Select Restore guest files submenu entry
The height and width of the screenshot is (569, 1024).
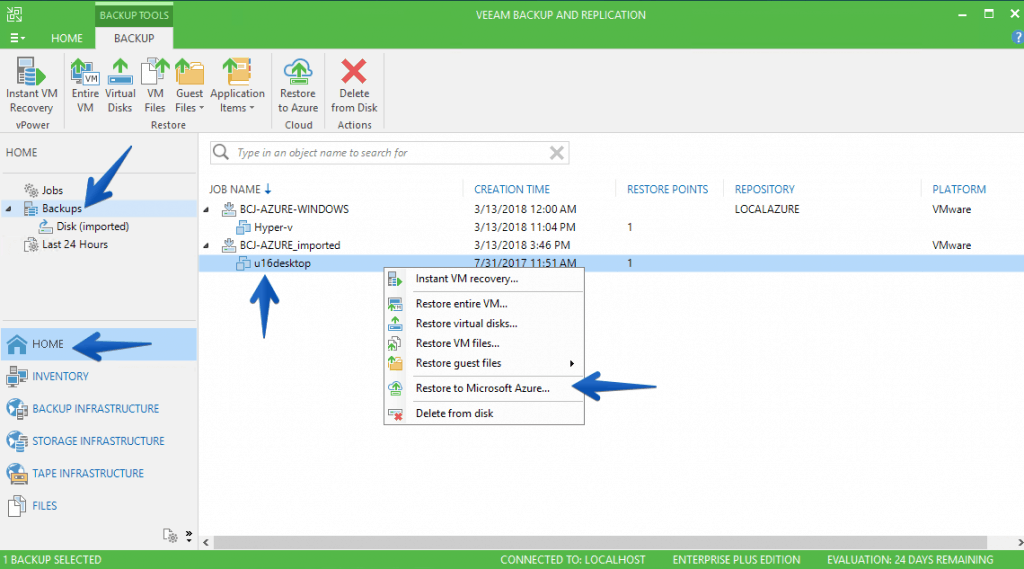coord(458,363)
